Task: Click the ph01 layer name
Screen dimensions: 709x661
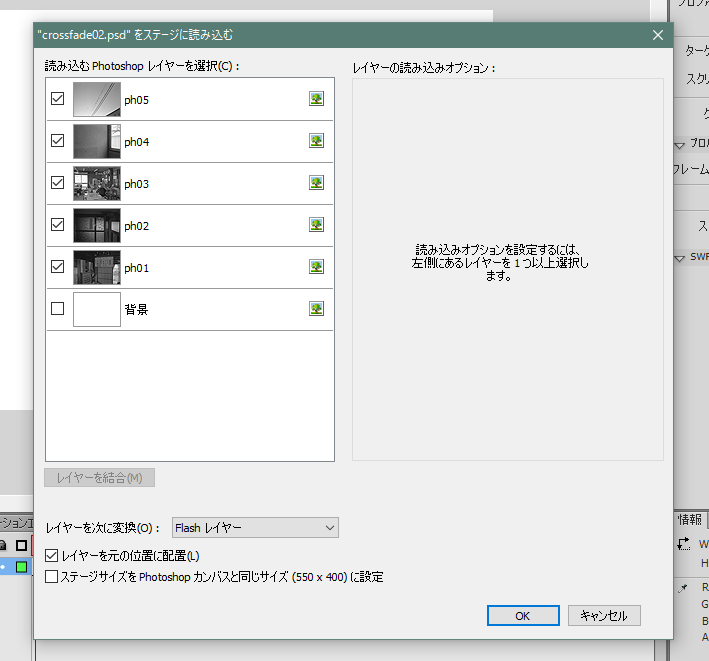Action: coord(137,268)
